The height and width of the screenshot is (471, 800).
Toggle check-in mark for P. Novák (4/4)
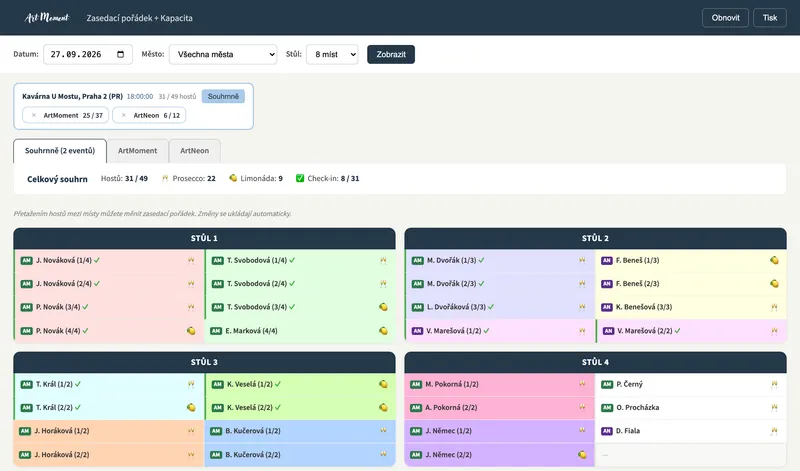(x=85, y=331)
